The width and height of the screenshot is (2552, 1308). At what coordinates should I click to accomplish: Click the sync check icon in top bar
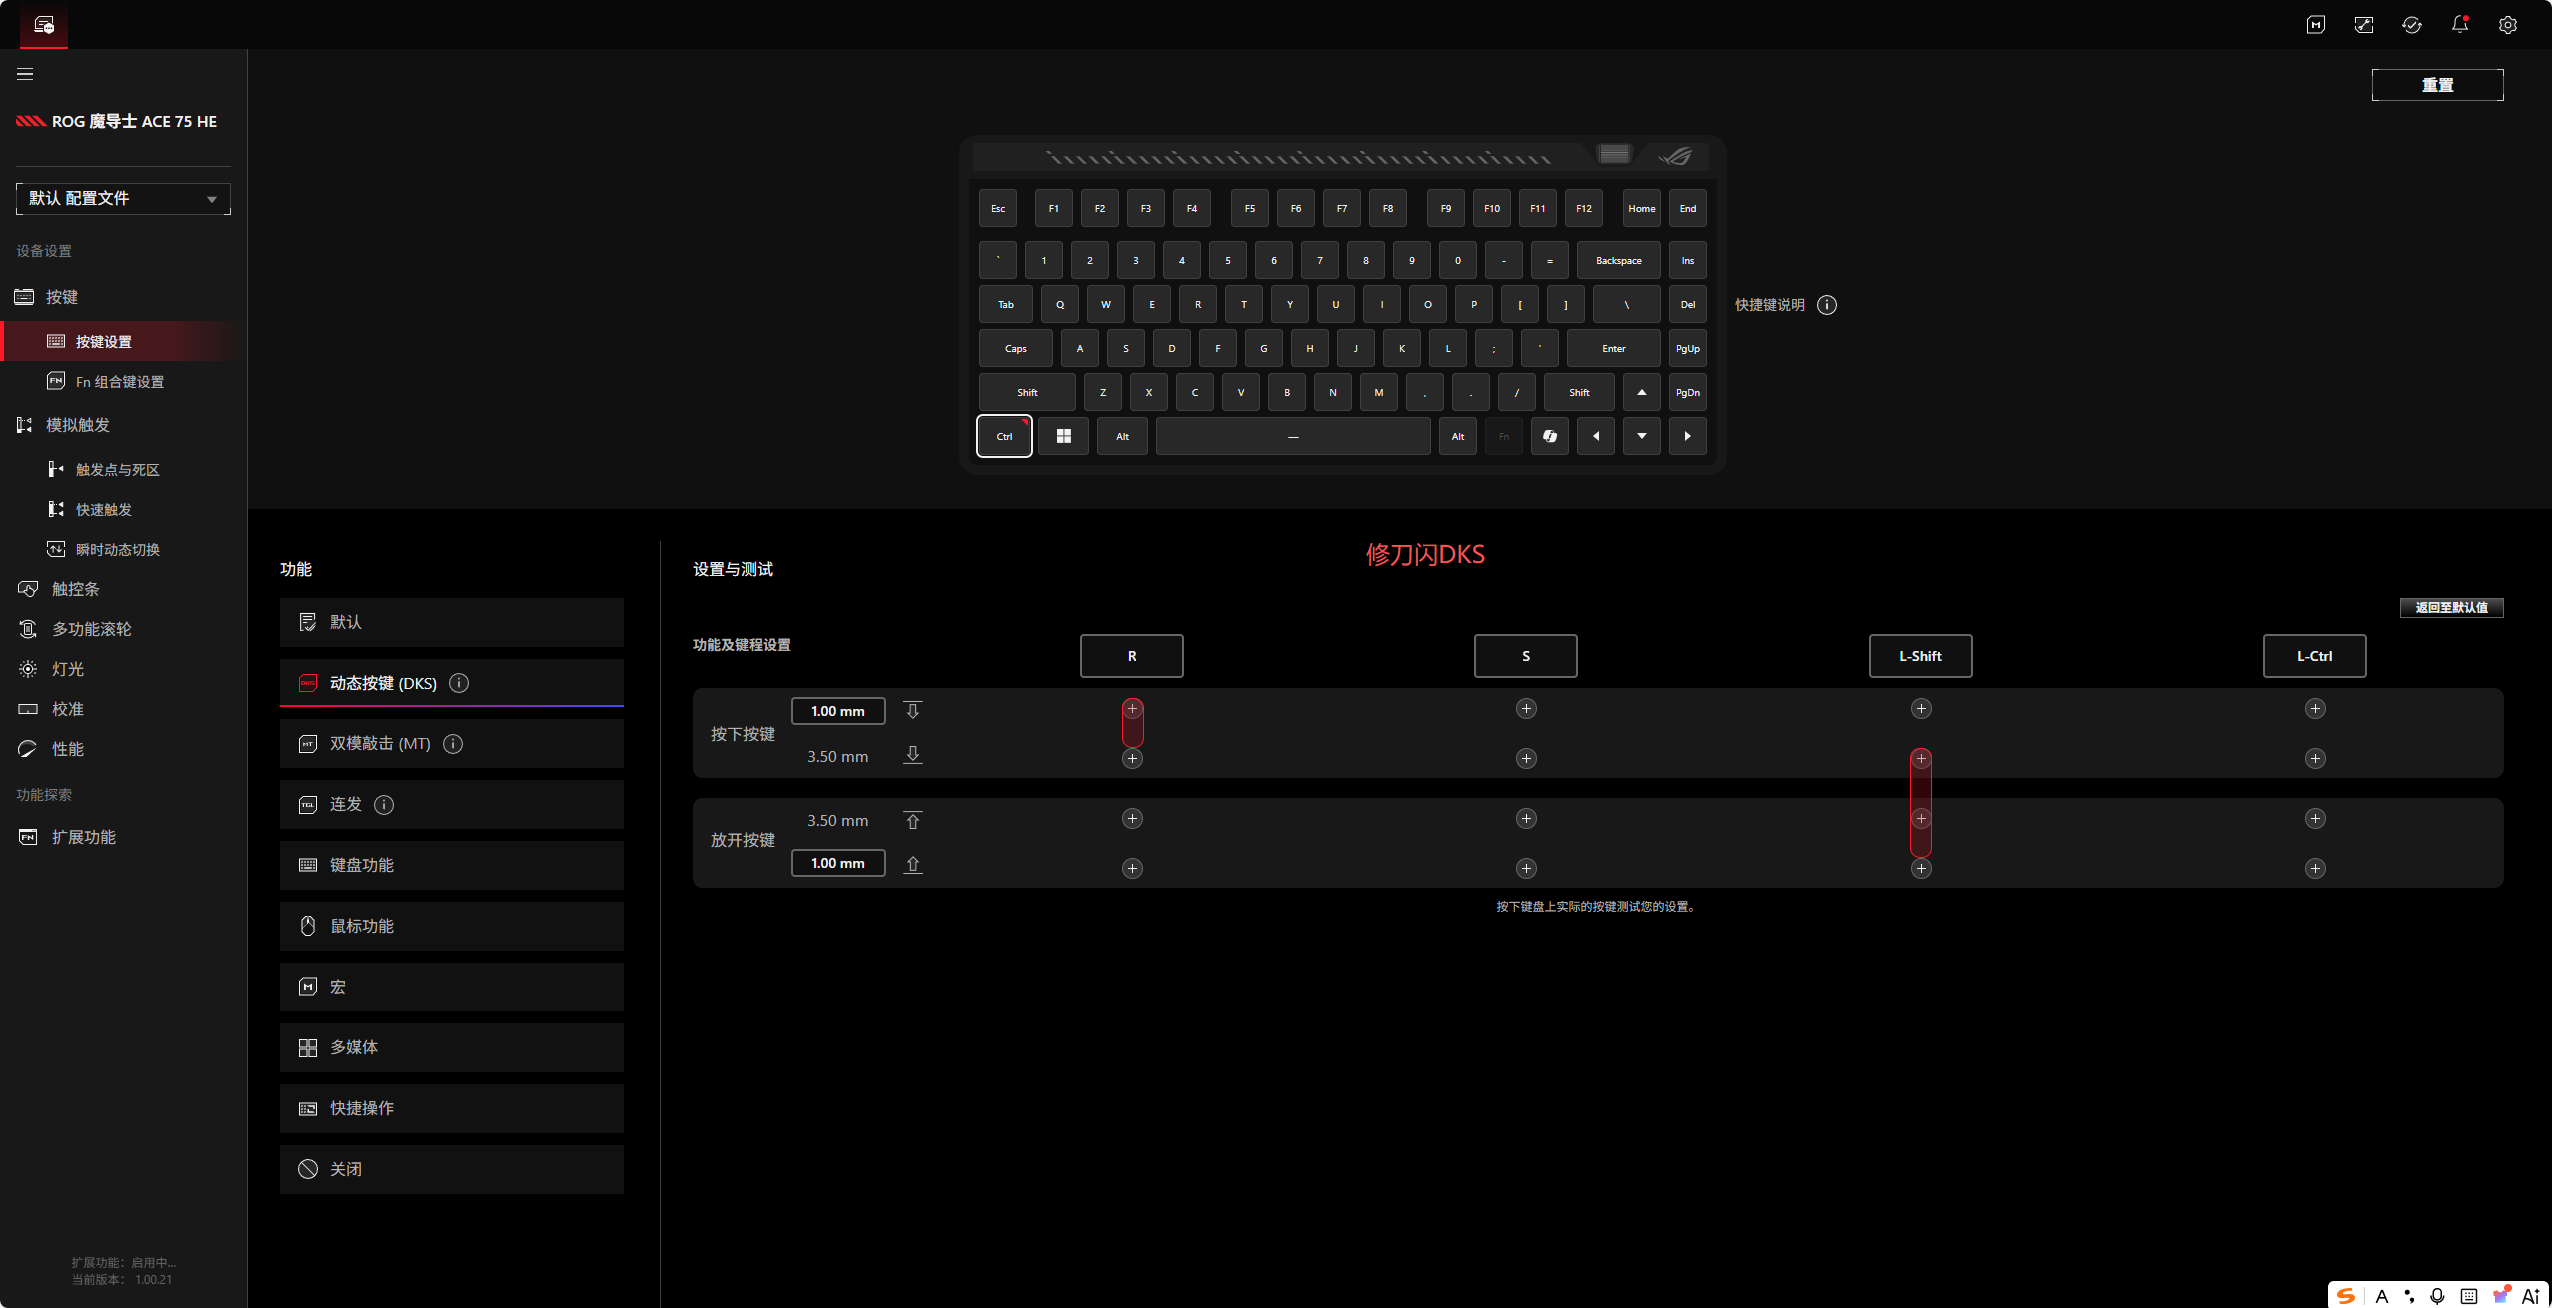pyautogui.click(x=2412, y=25)
